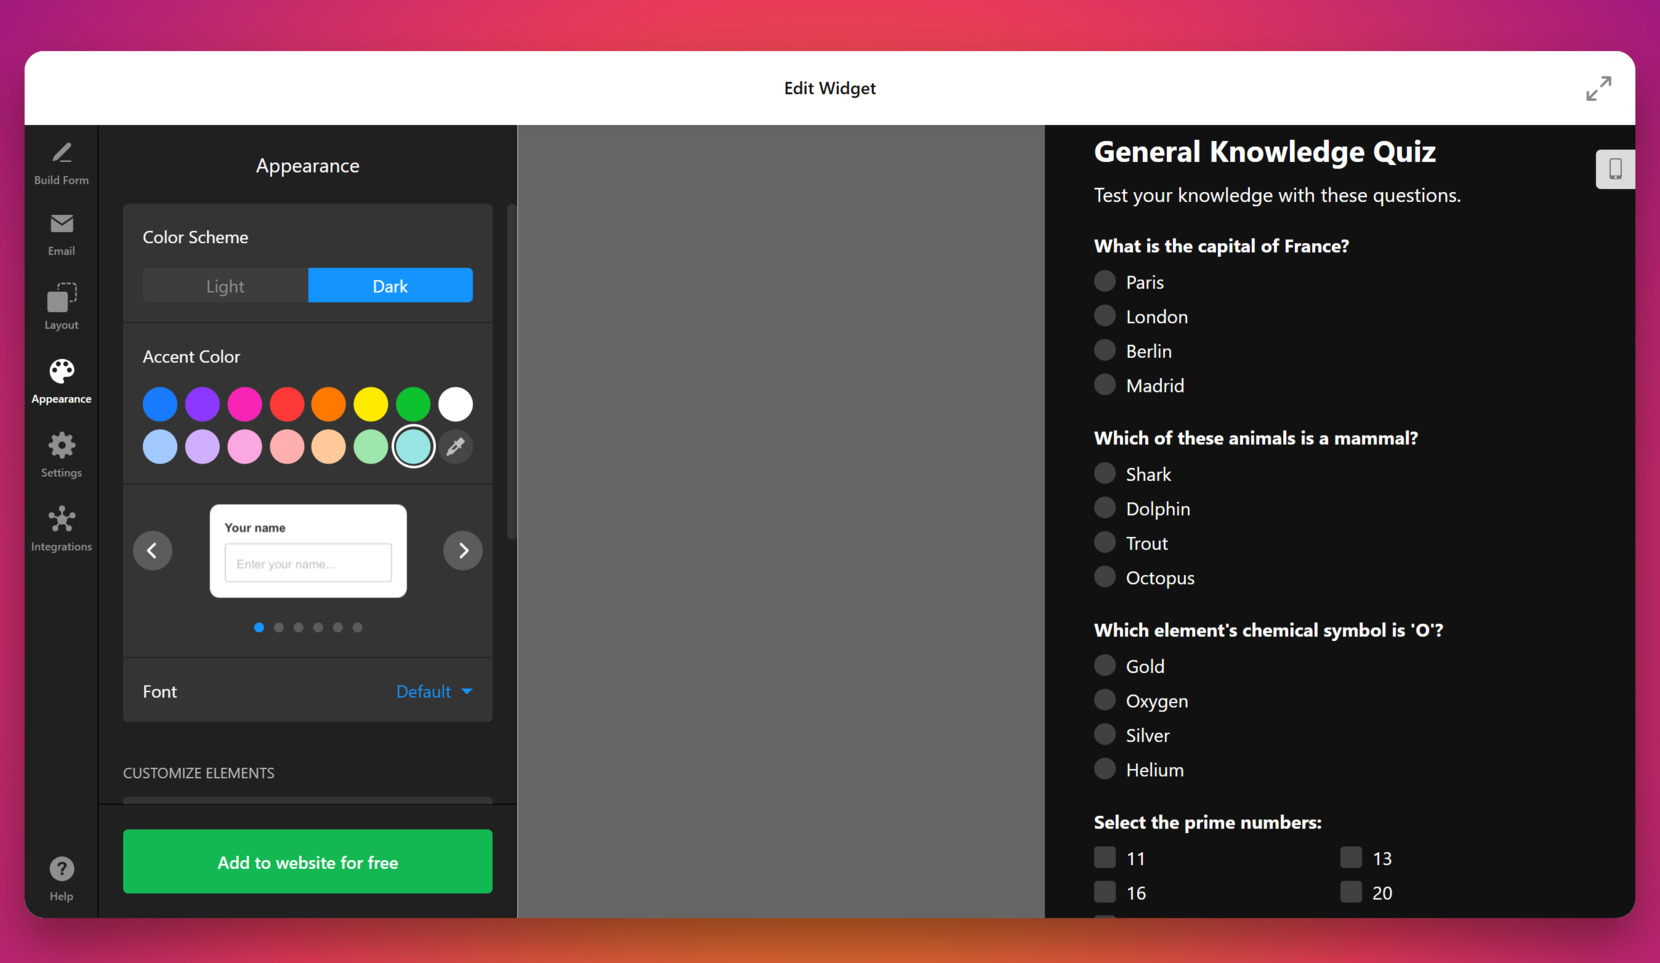1660x963 pixels.
Task: Go back in carousel with left arrow
Action: pyautogui.click(x=152, y=550)
